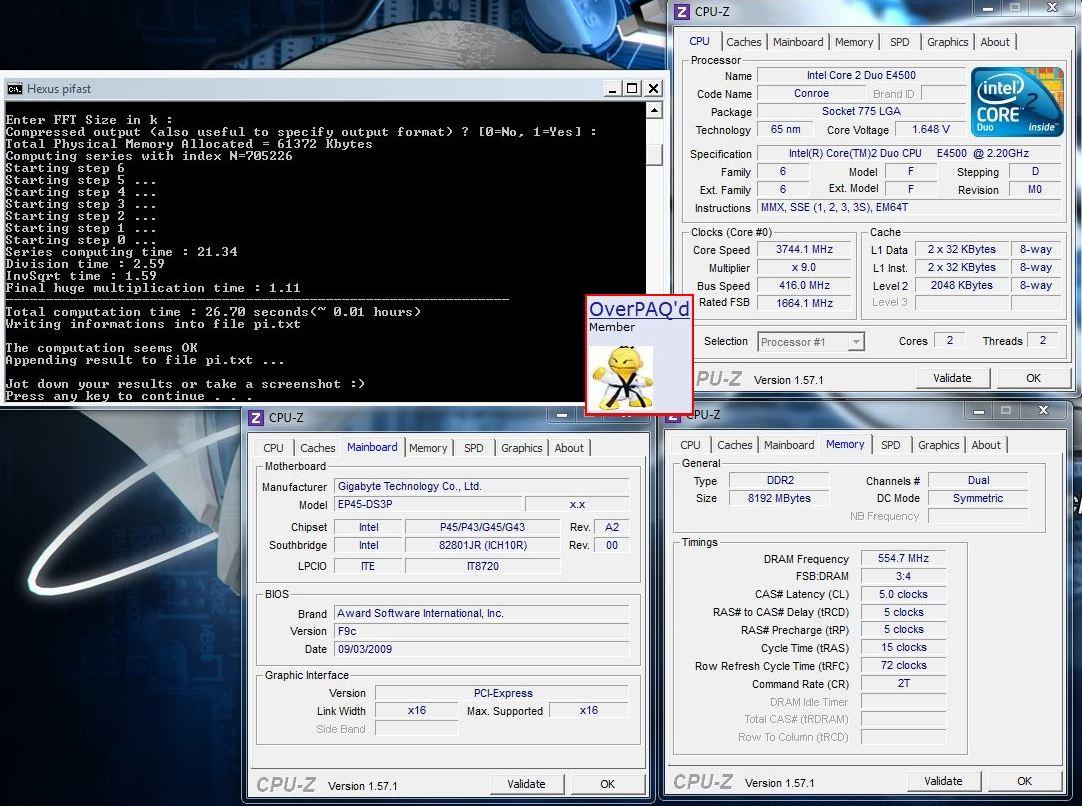The height and width of the screenshot is (806, 1082).
Task: Click the Bus Speed 416.0 MHz value
Action: pyautogui.click(x=803, y=285)
